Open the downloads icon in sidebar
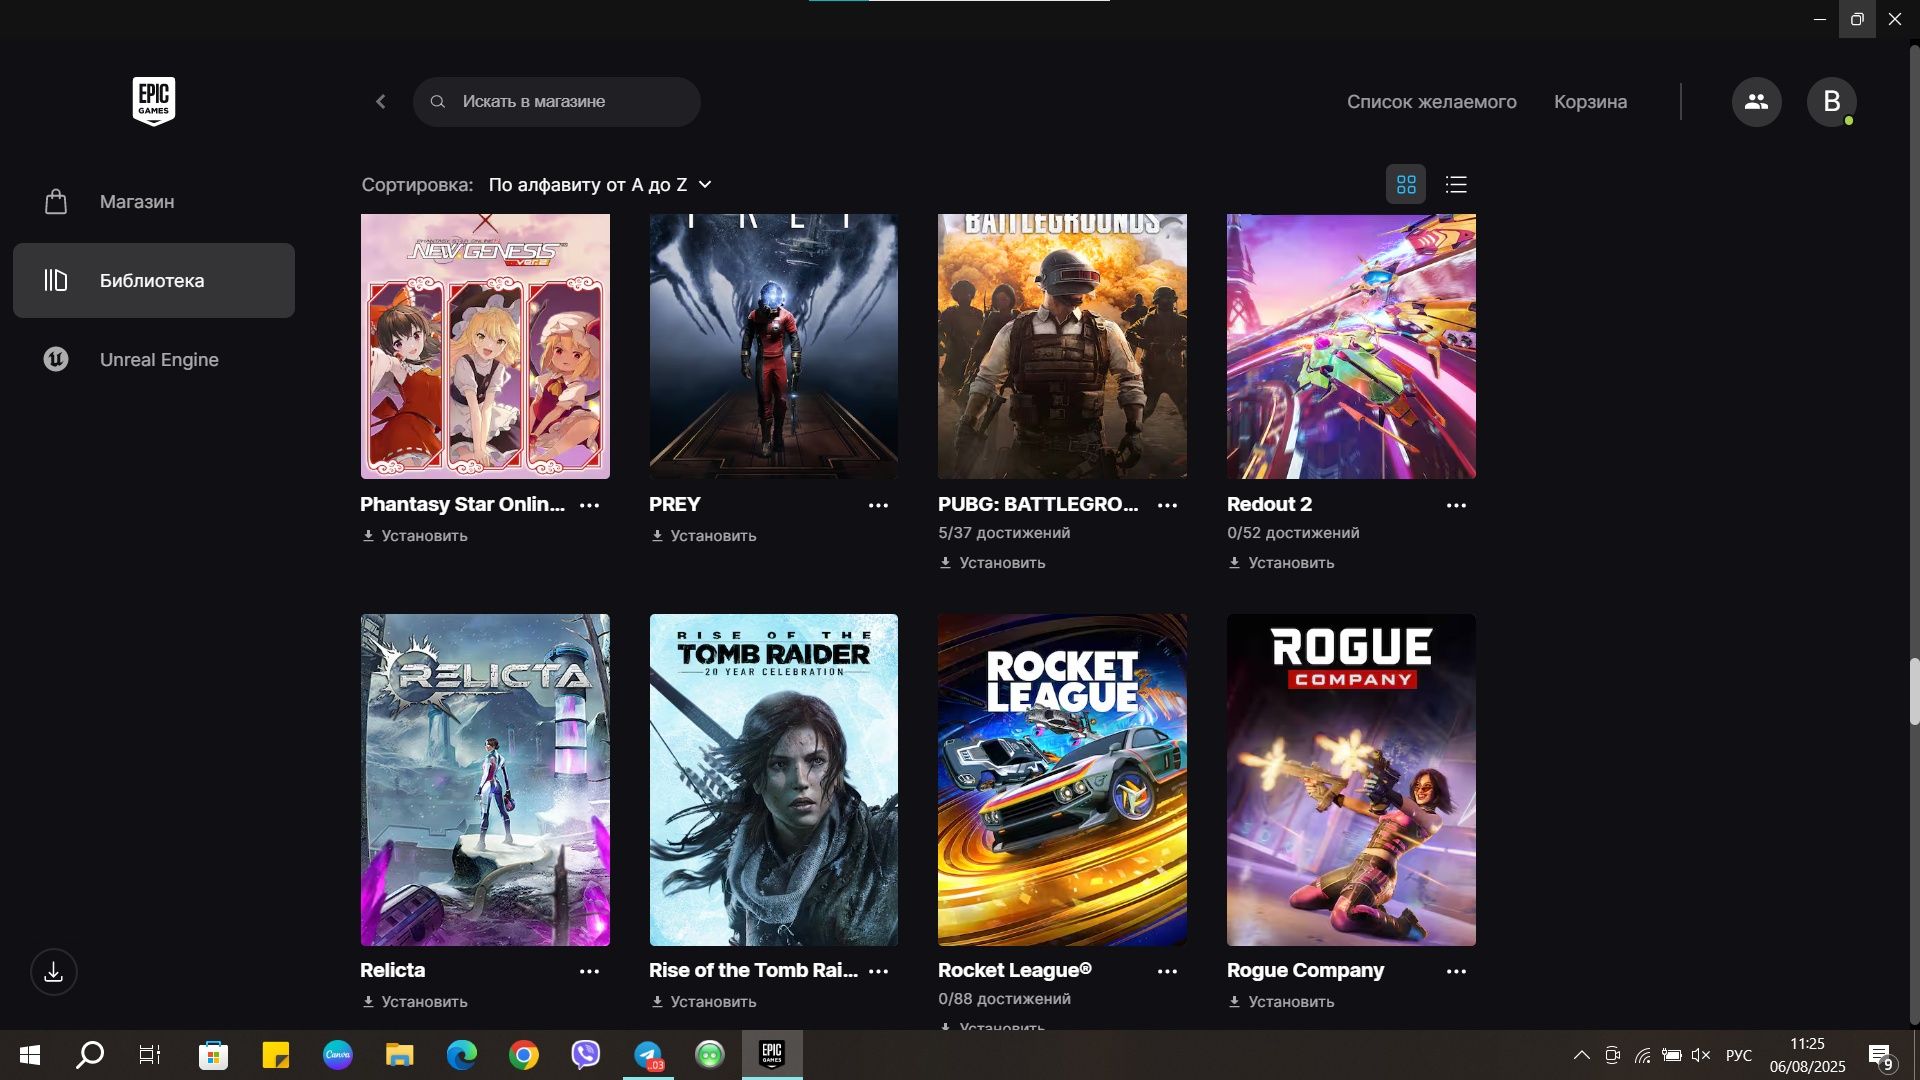 coord(54,972)
